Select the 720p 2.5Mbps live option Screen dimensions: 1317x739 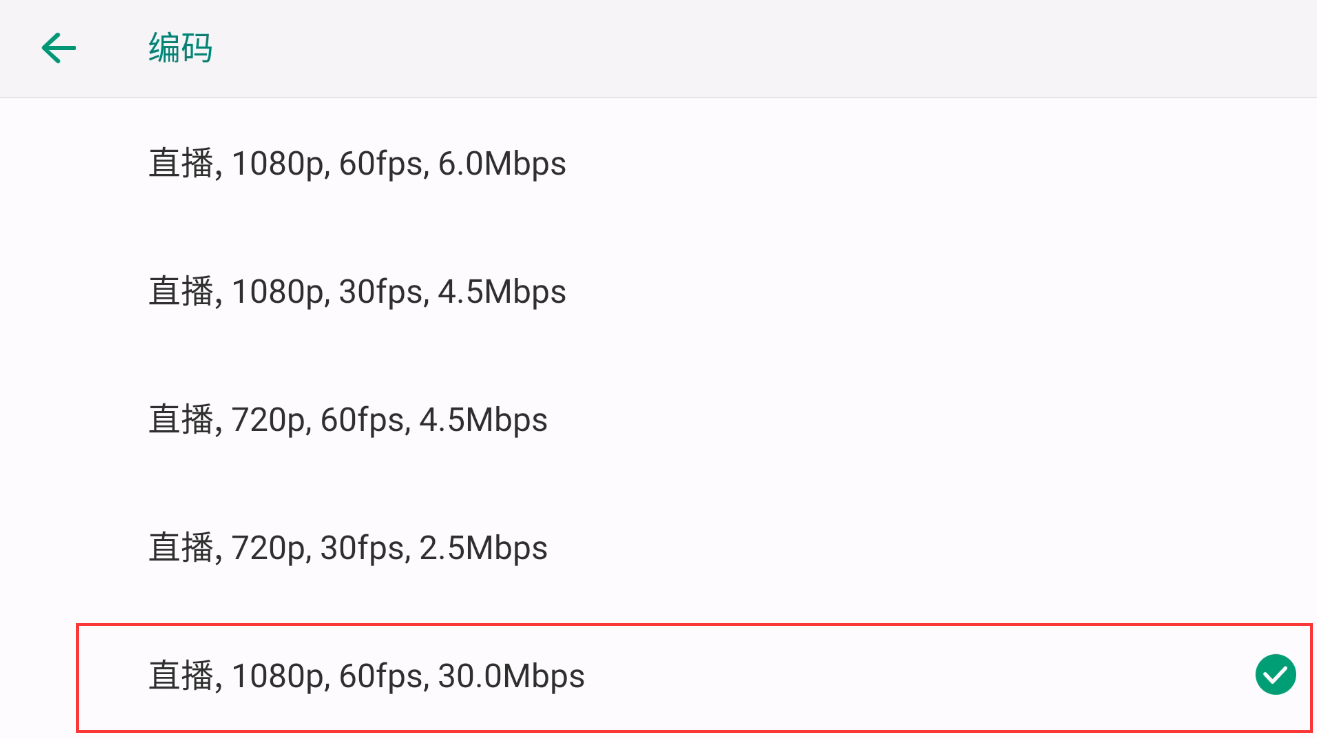click(x=658, y=548)
